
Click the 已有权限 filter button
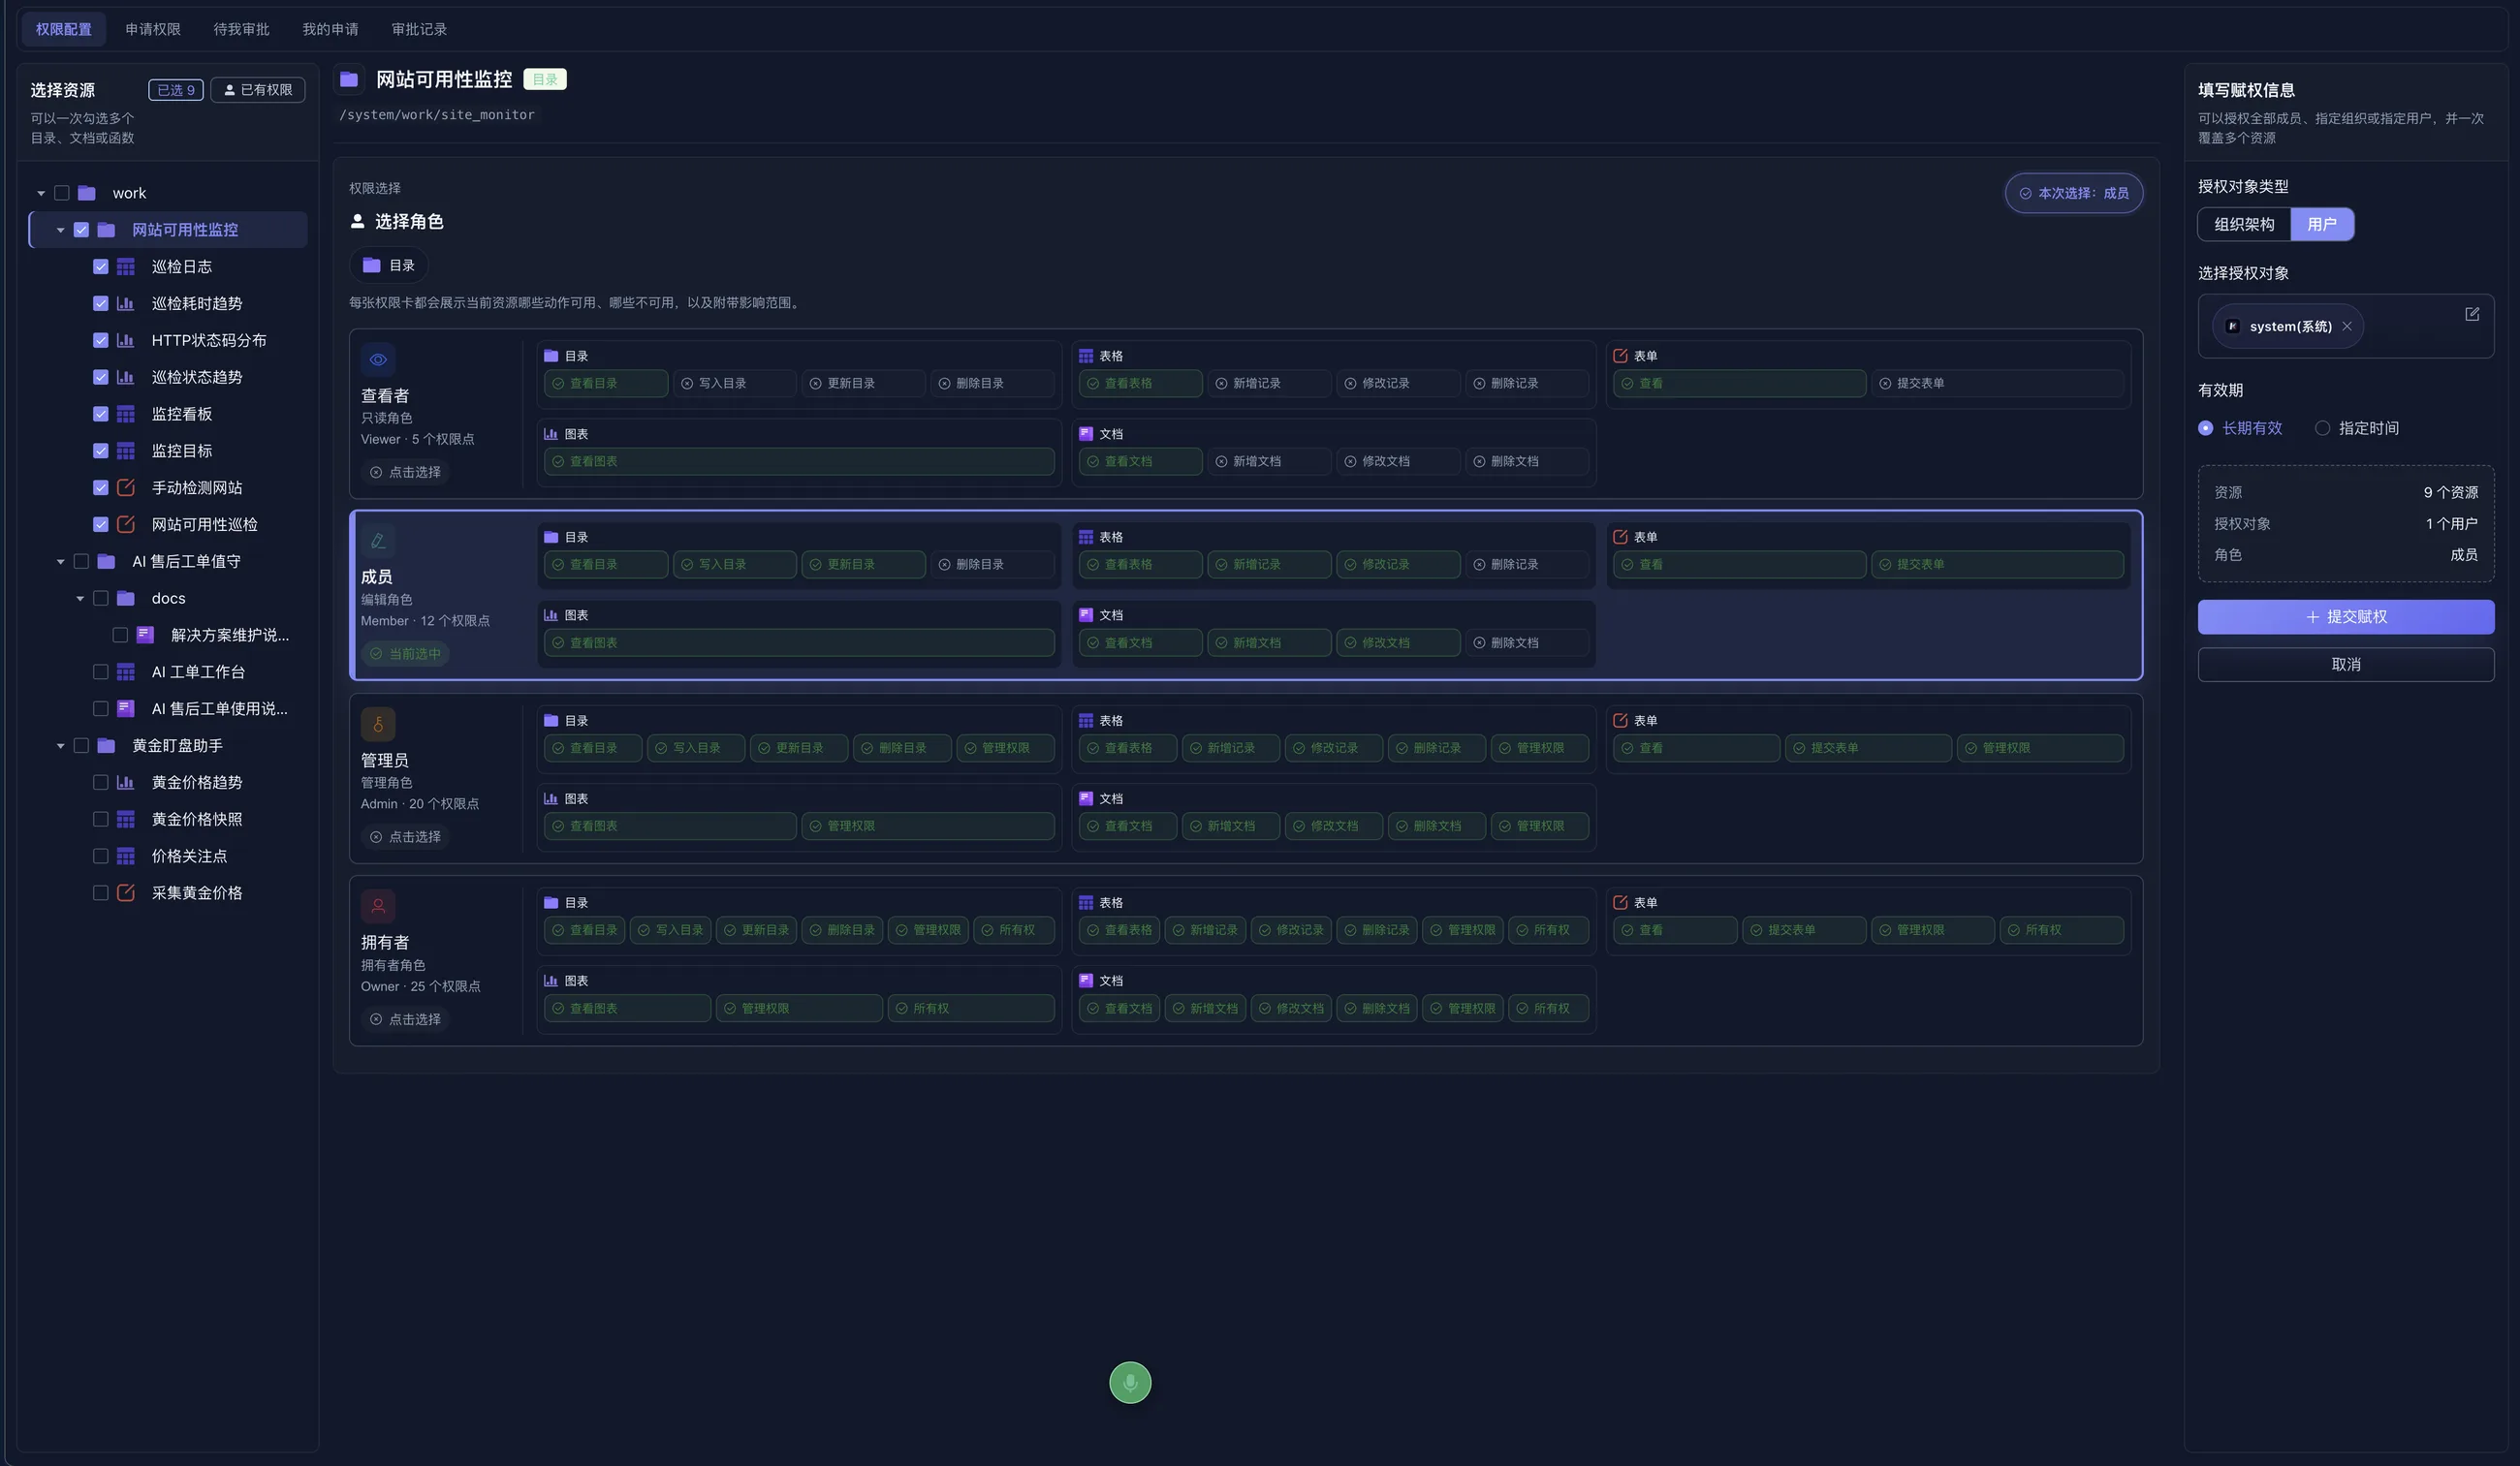[258, 90]
